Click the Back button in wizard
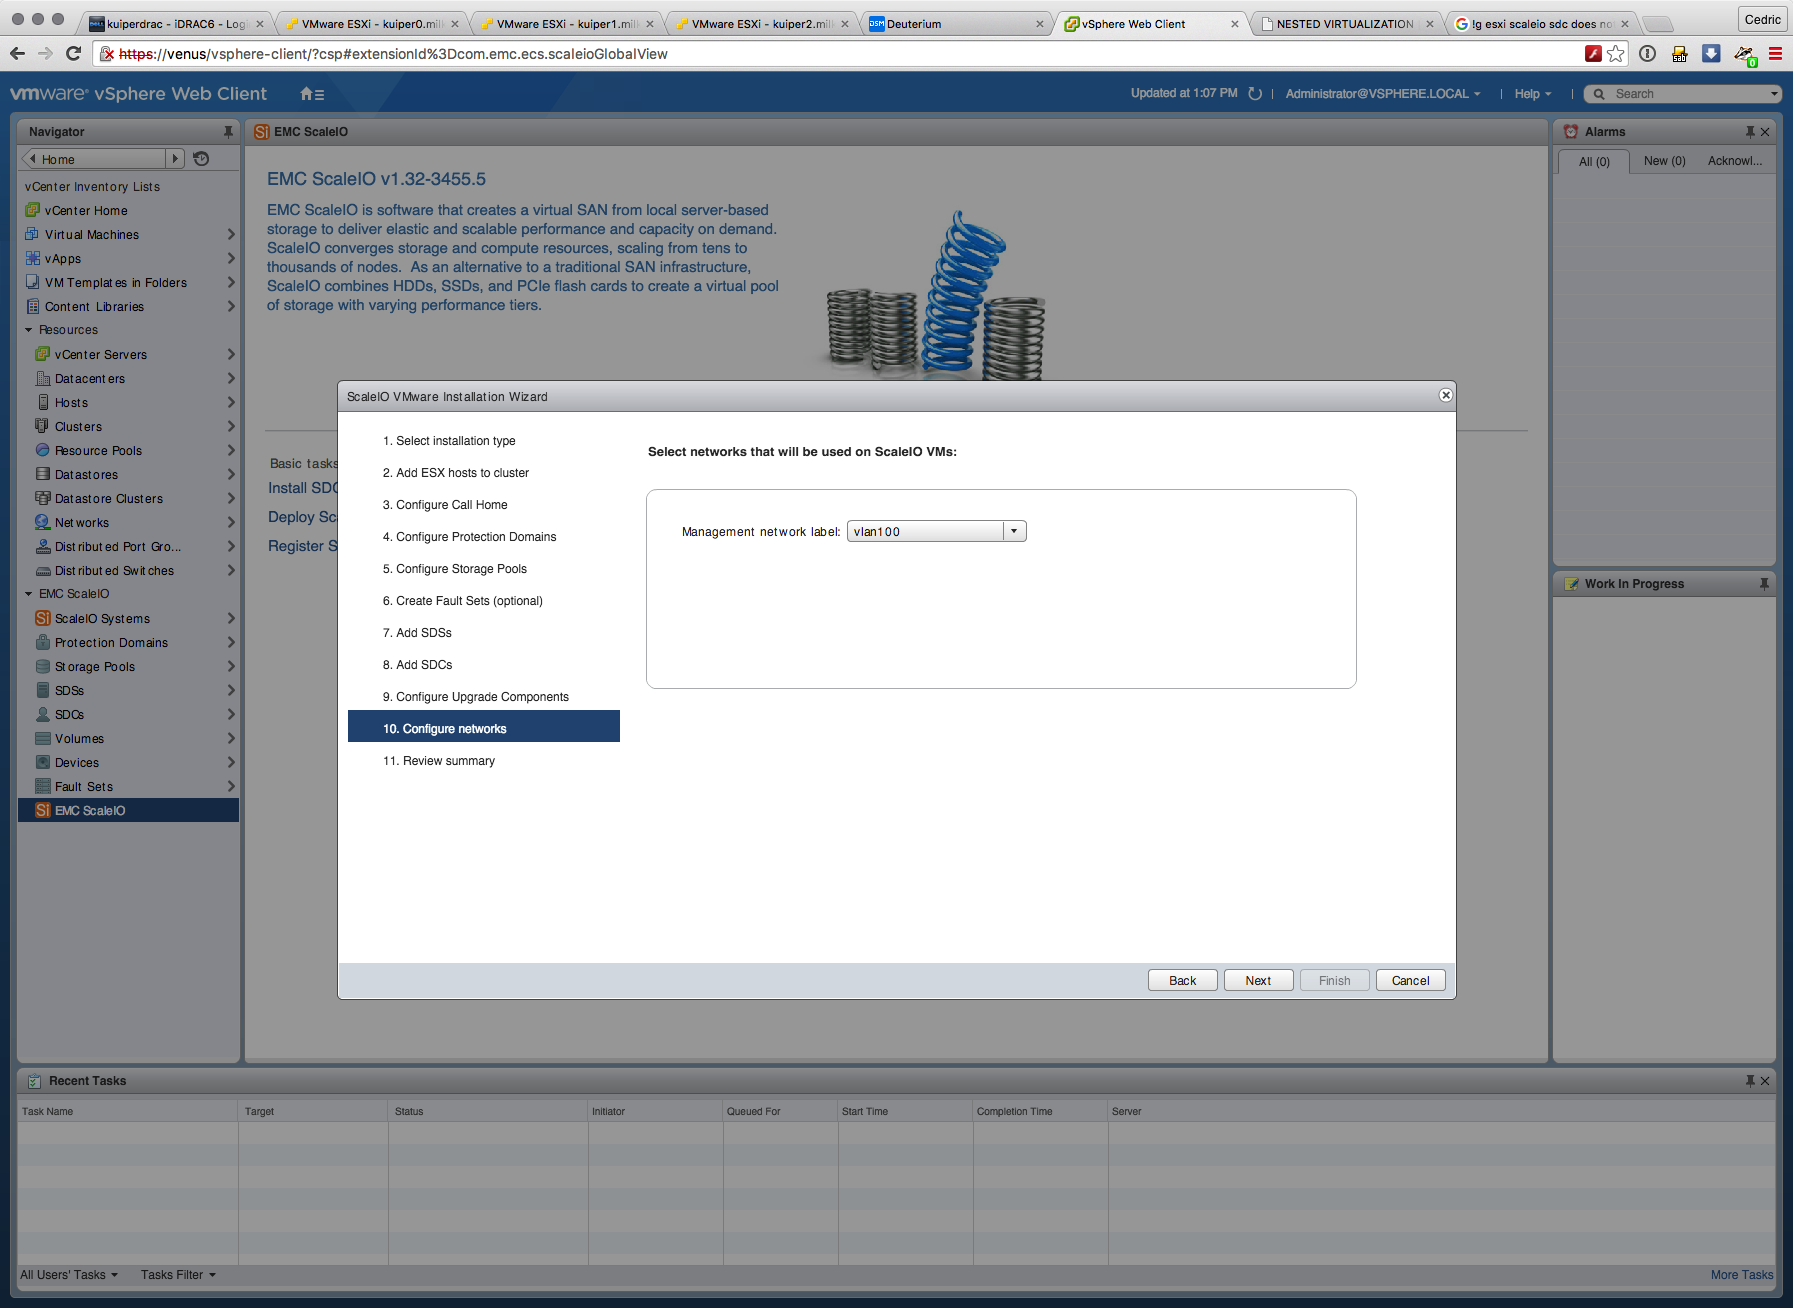 [x=1182, y=981]
